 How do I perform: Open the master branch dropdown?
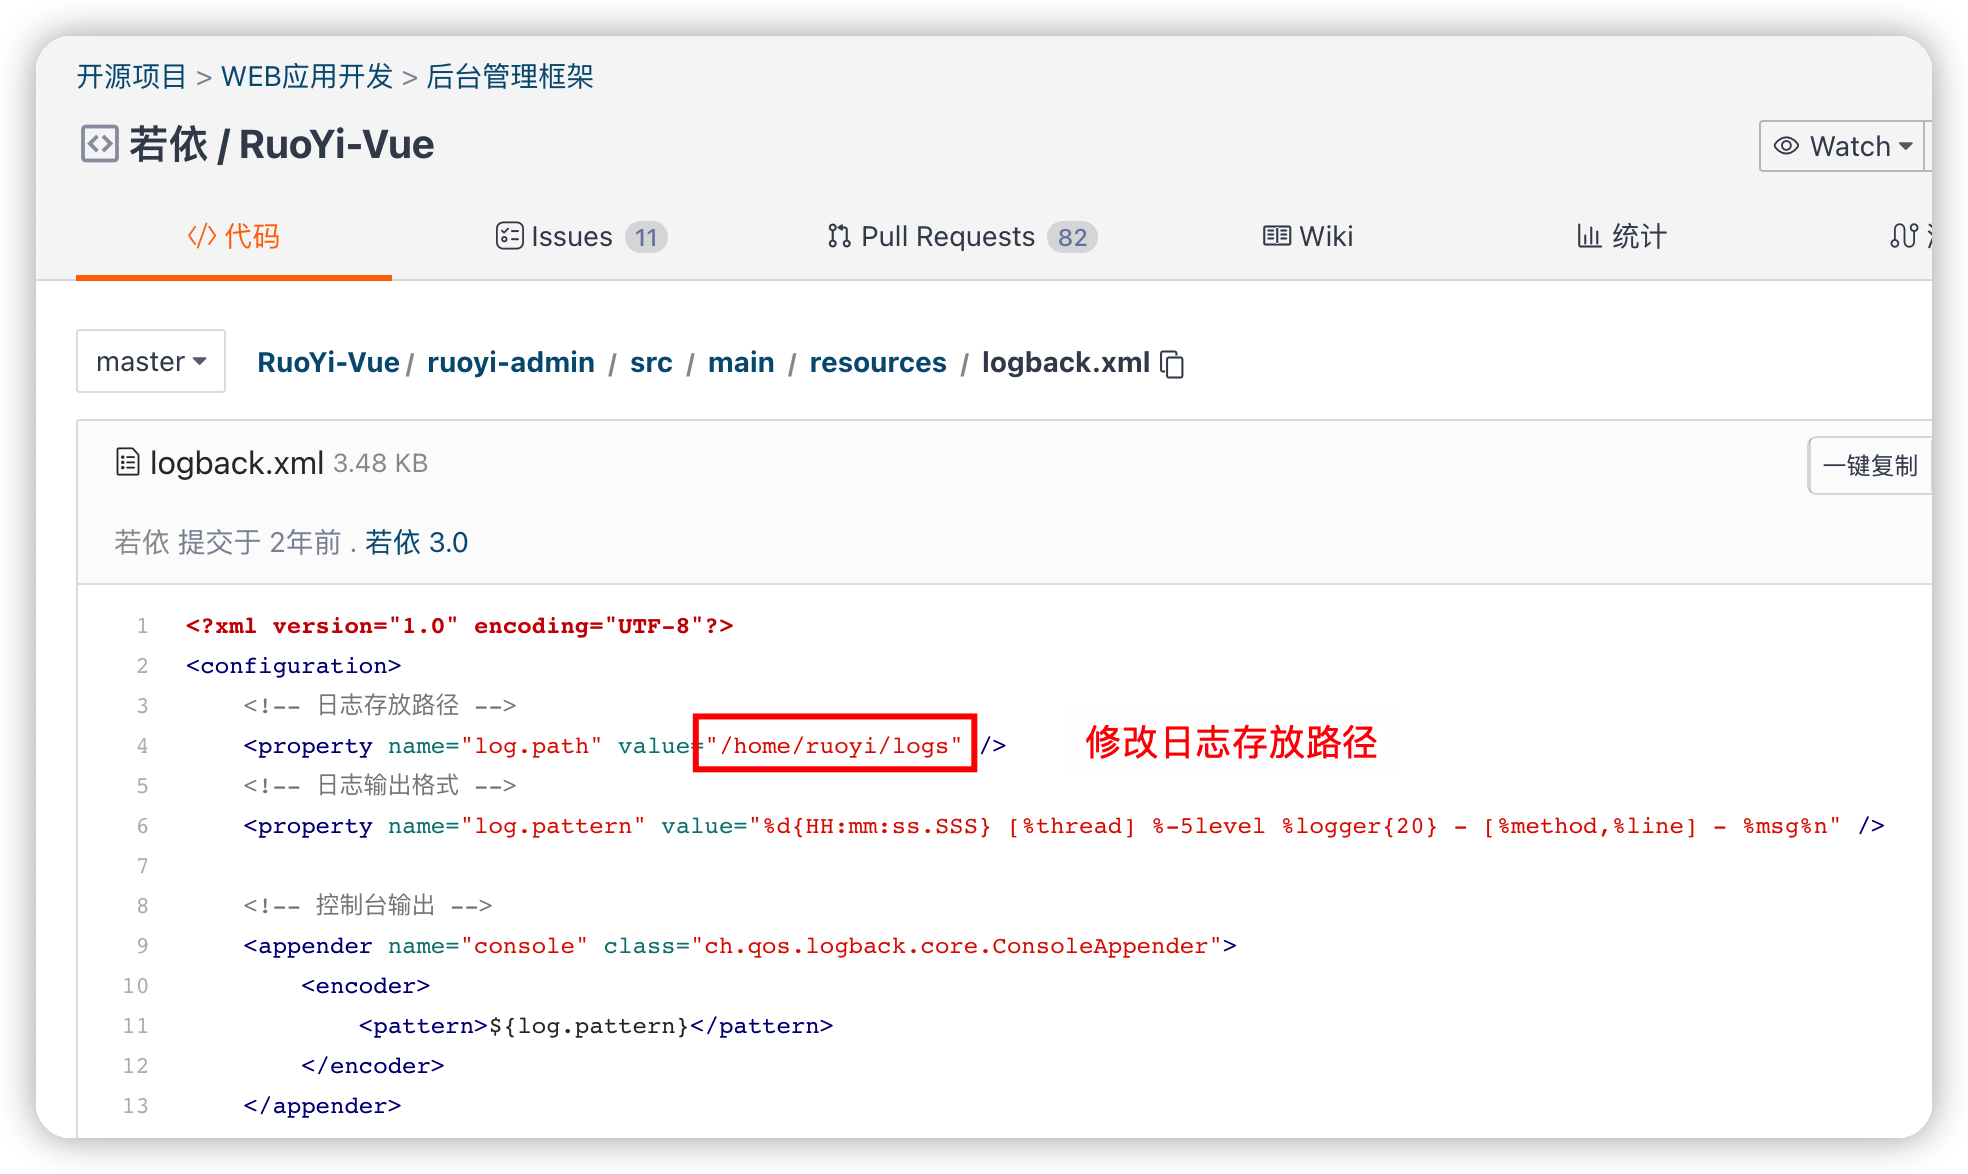(x=151, y=361)
